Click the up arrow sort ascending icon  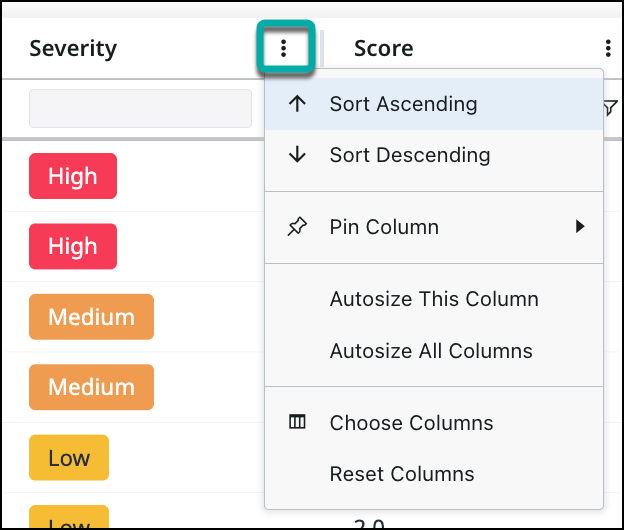[x=297, y=104]
